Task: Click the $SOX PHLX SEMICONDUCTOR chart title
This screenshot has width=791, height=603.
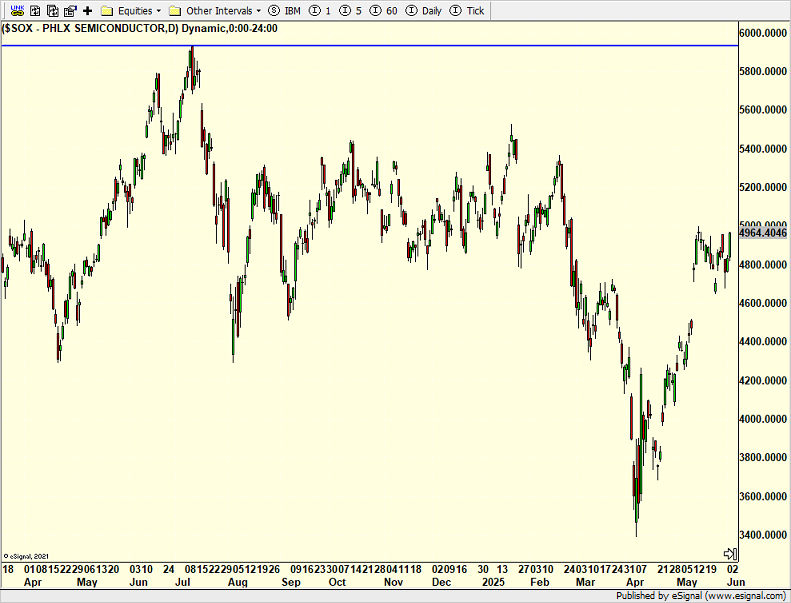Action: [140, 28]
